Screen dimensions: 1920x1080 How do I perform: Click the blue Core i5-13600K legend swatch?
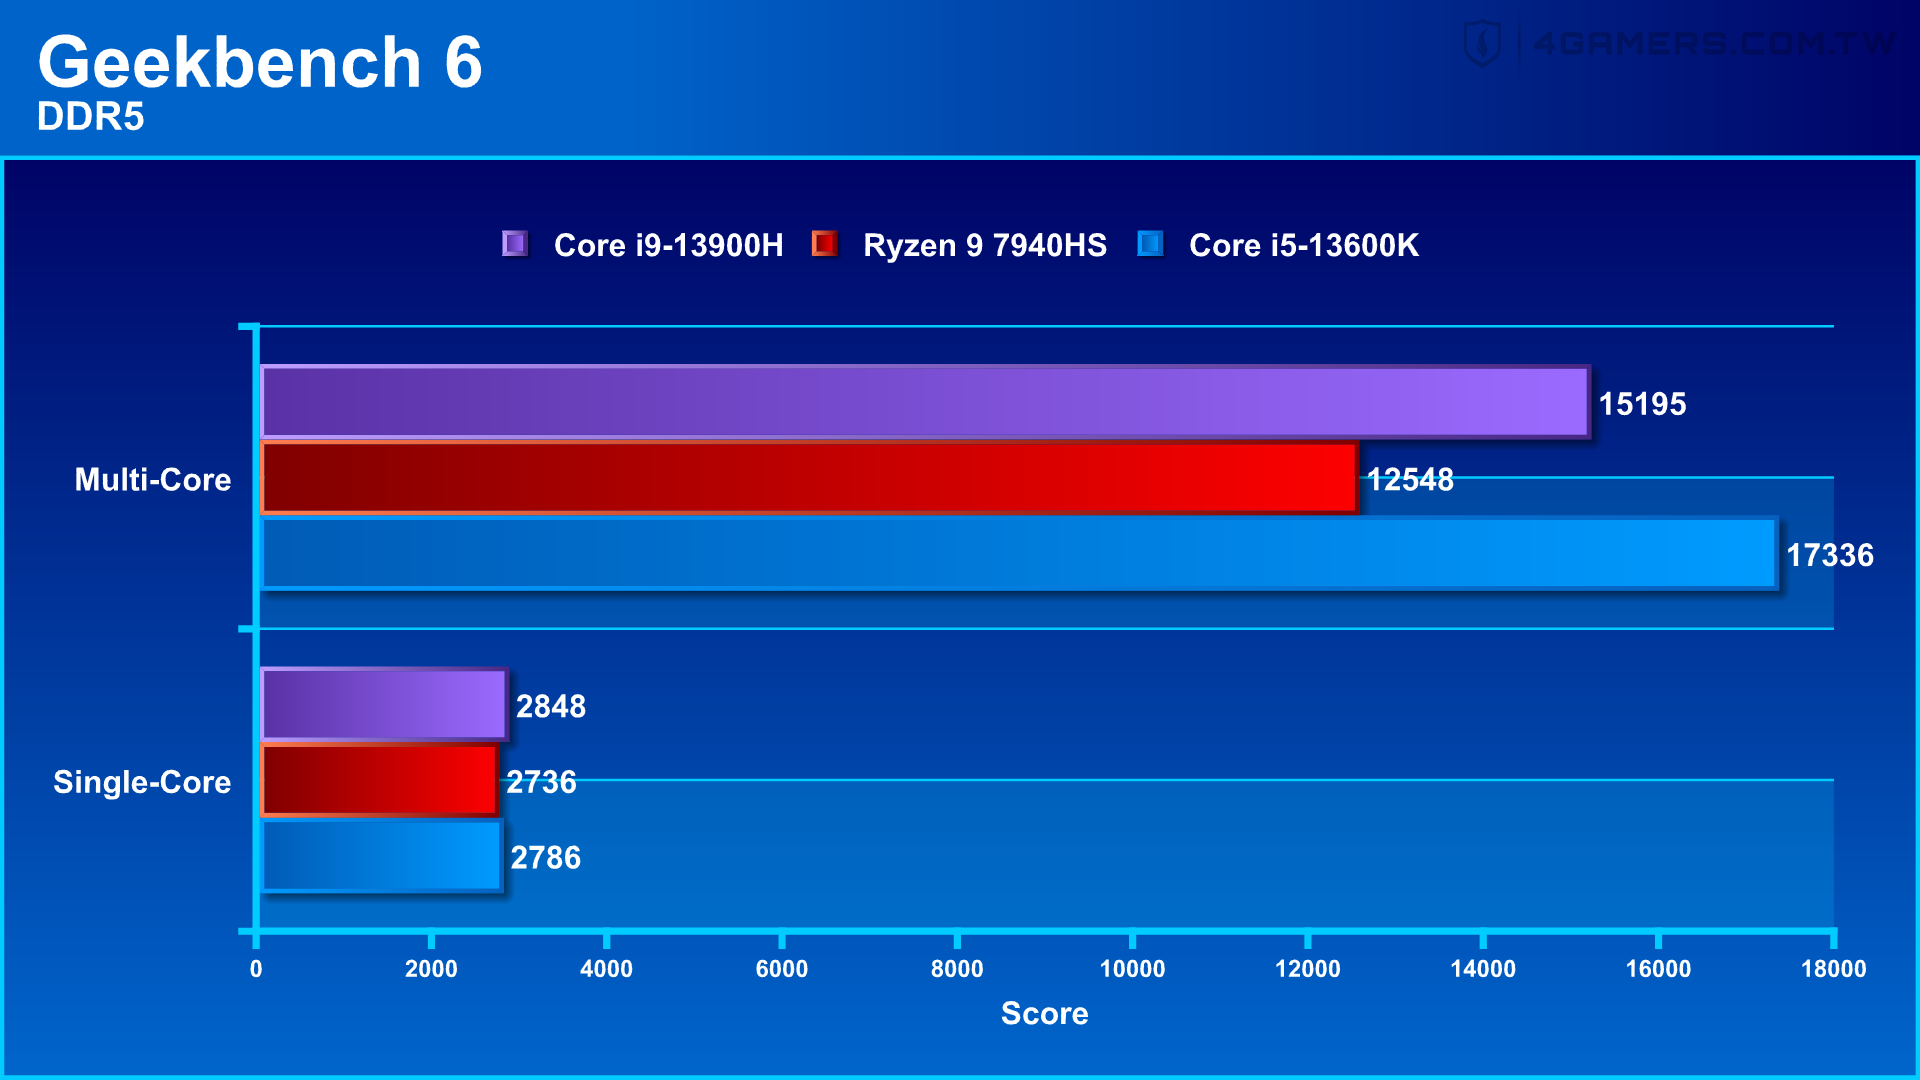tap(1150, 244)
